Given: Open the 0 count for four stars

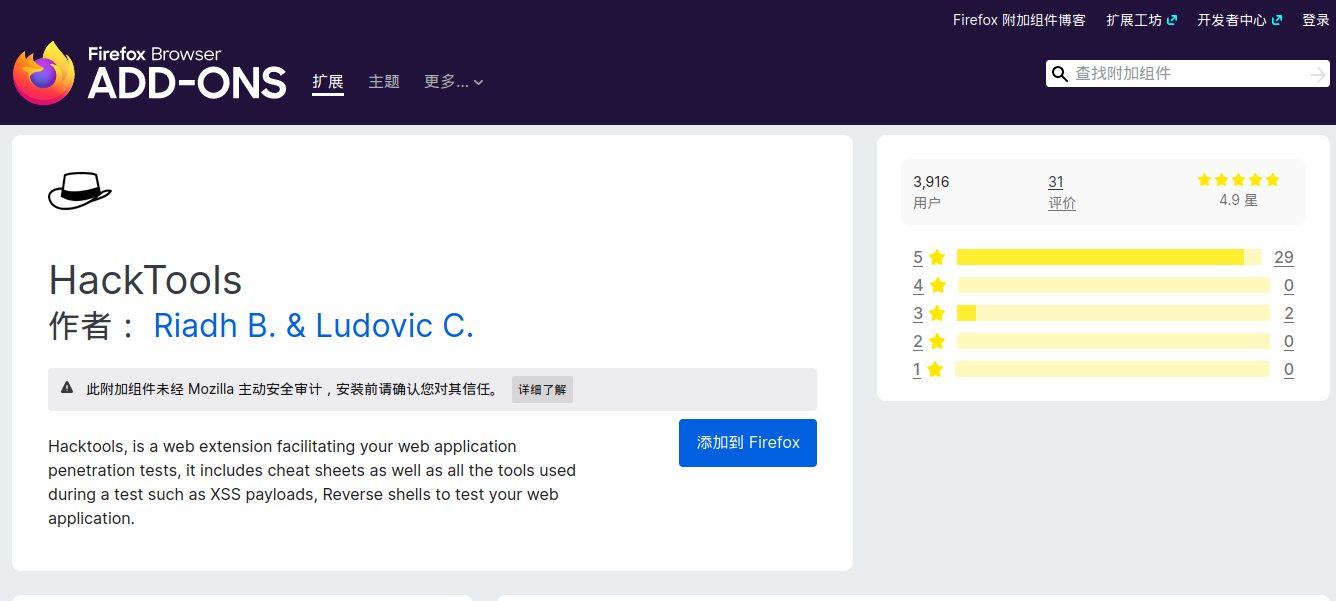Looking at the screenshot, I should point(1289,285).
